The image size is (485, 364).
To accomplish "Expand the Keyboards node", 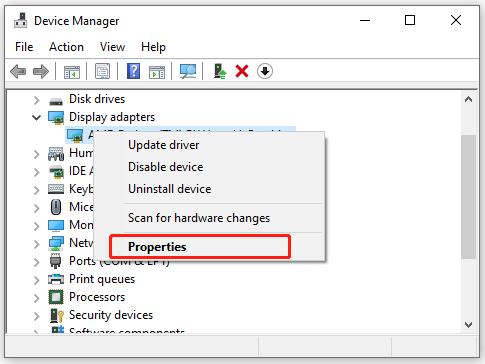I will click(x=36, y=190).
